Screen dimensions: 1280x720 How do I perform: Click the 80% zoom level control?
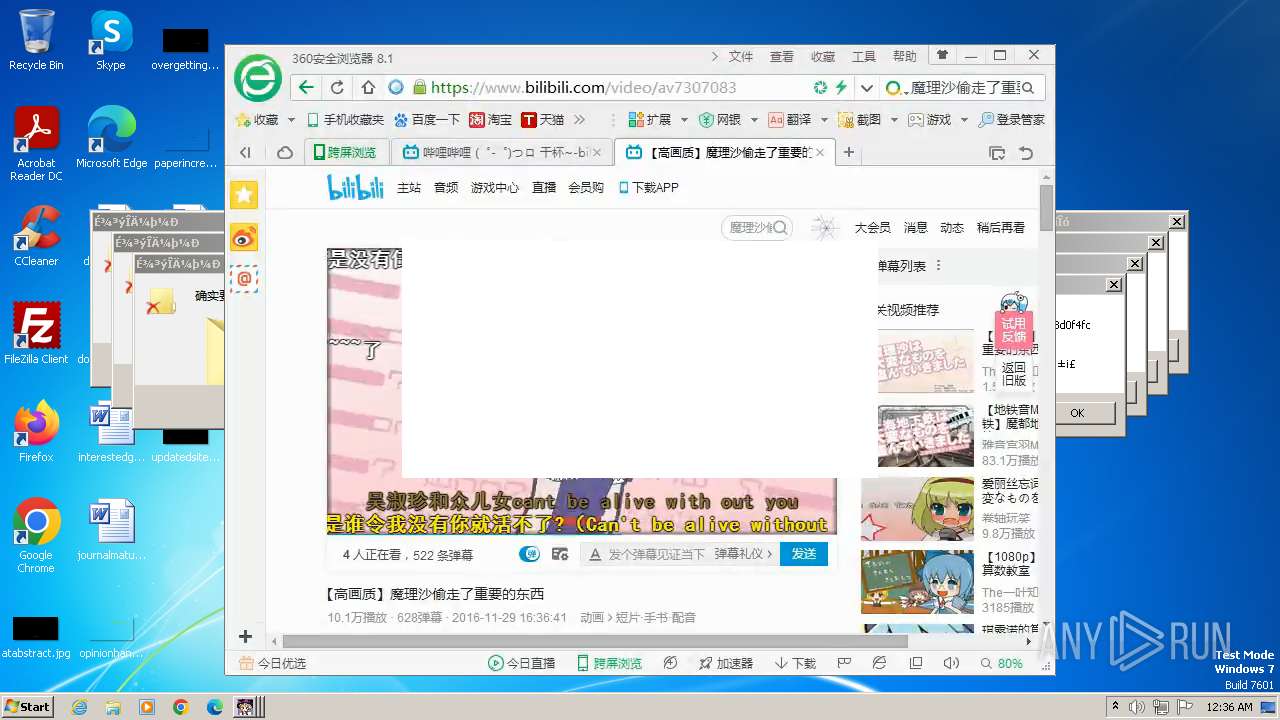point(1001,663)
